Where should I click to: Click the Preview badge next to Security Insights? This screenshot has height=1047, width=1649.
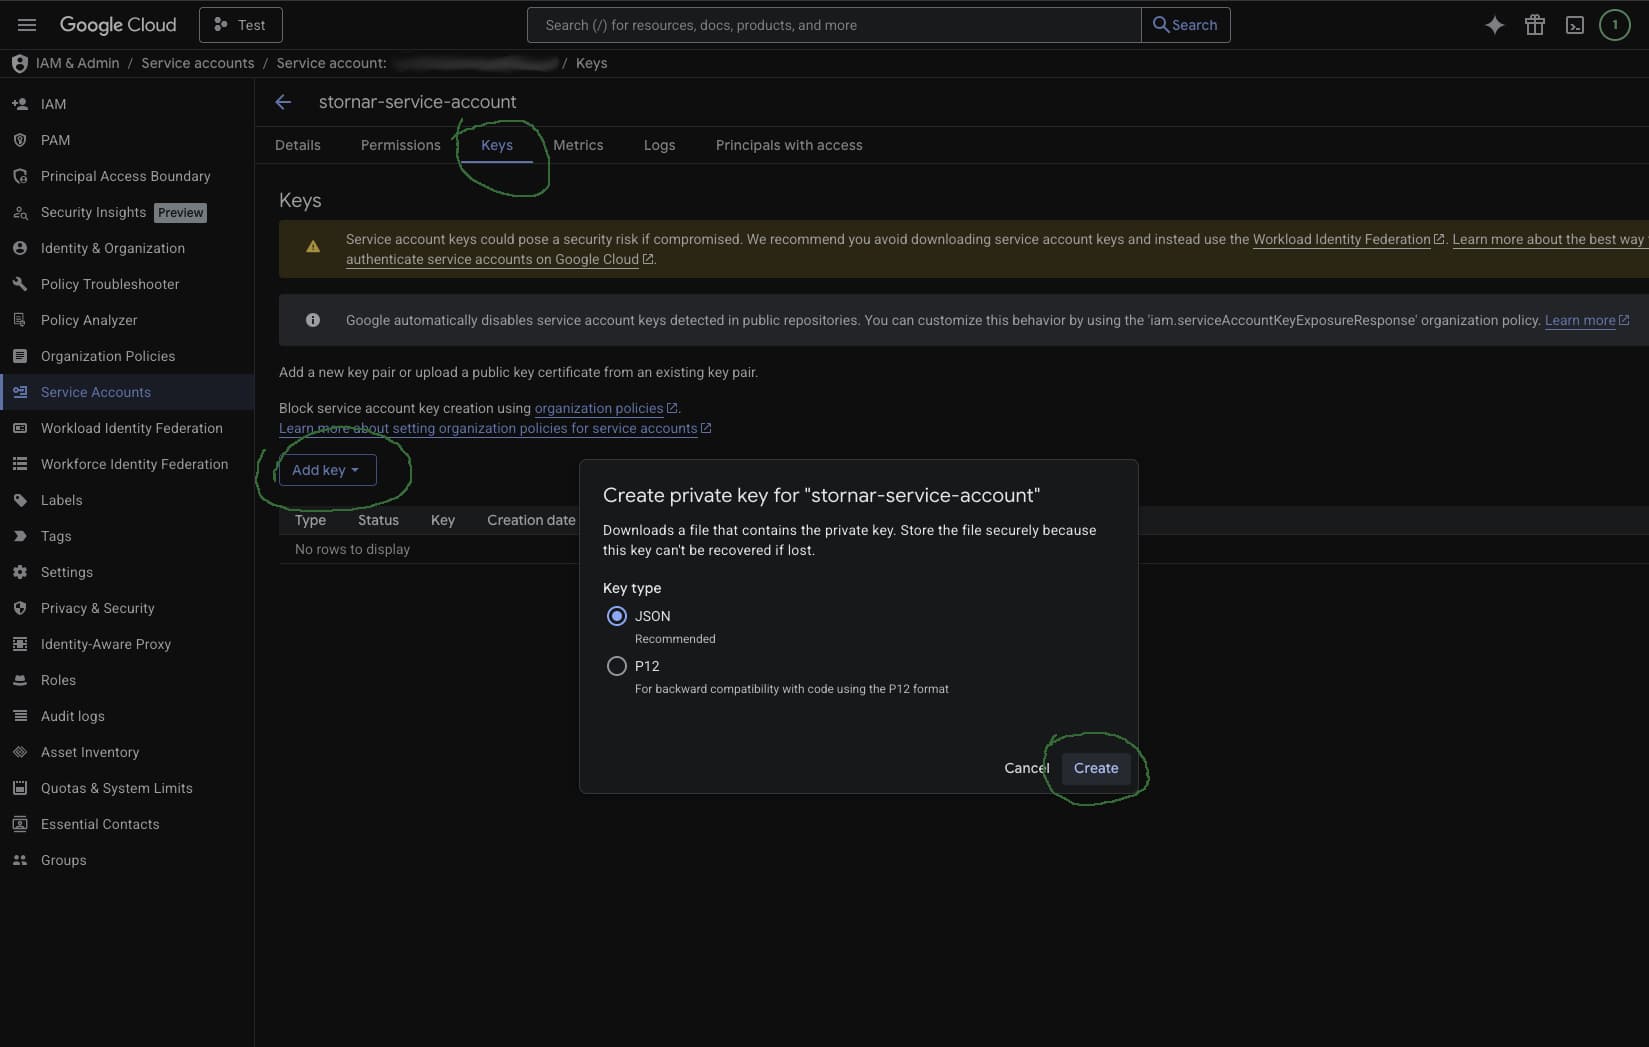point(181,212)
